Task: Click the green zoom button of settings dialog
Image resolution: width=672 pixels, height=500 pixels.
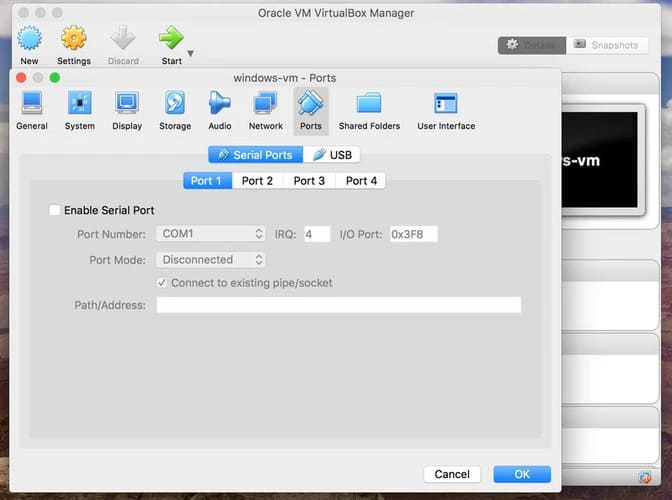Action: coord(54,78)
